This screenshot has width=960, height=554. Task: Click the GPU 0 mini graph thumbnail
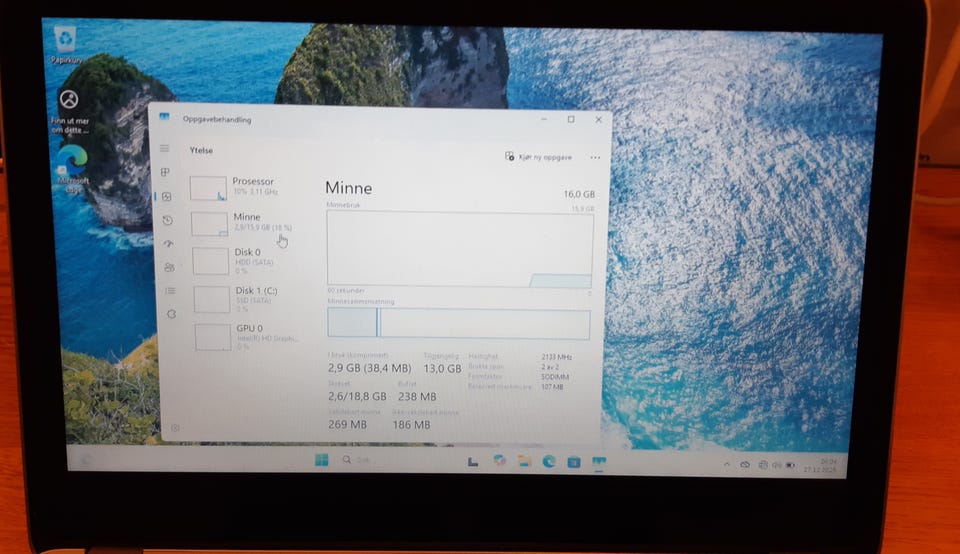tap(213, 337)
